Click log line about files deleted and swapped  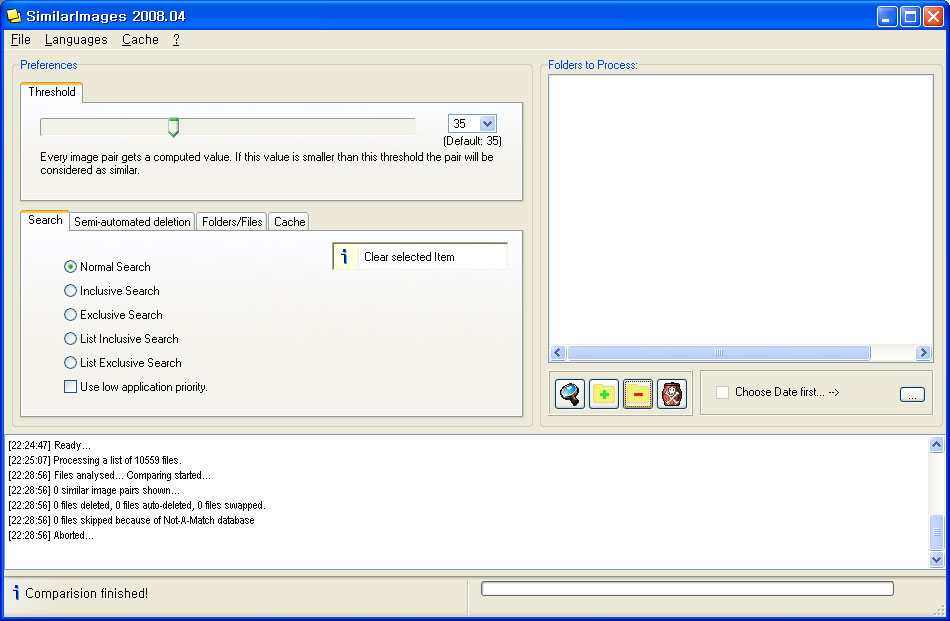coord(136,505)
